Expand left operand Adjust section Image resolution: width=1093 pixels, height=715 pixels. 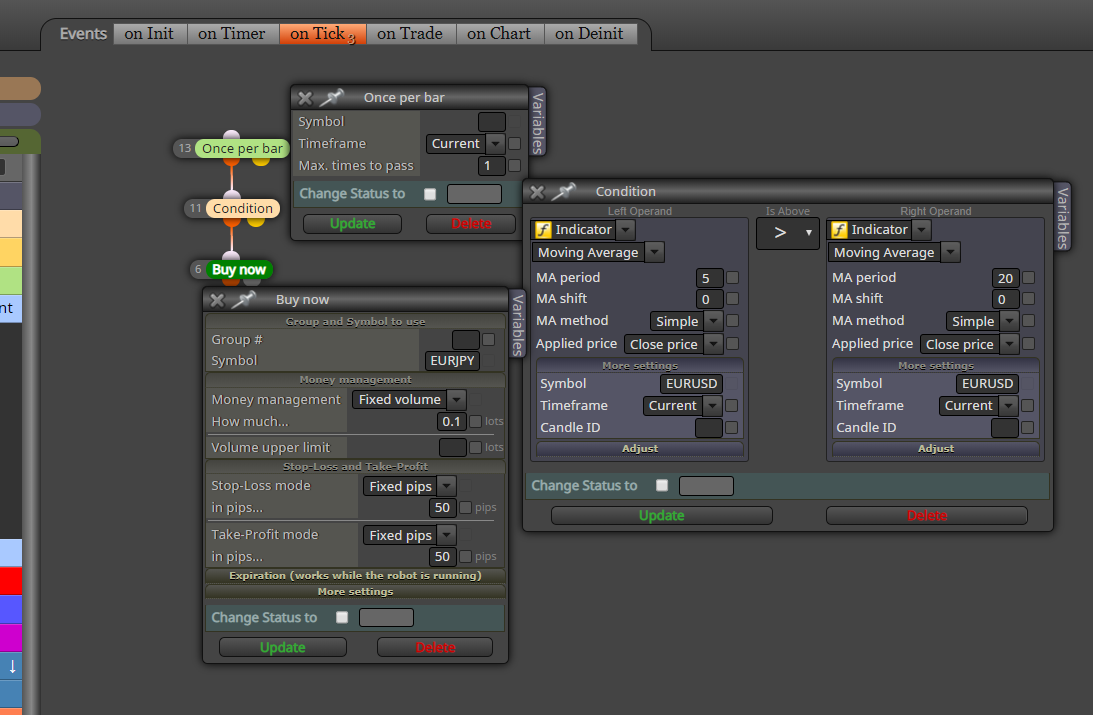[x=640, y=449]
